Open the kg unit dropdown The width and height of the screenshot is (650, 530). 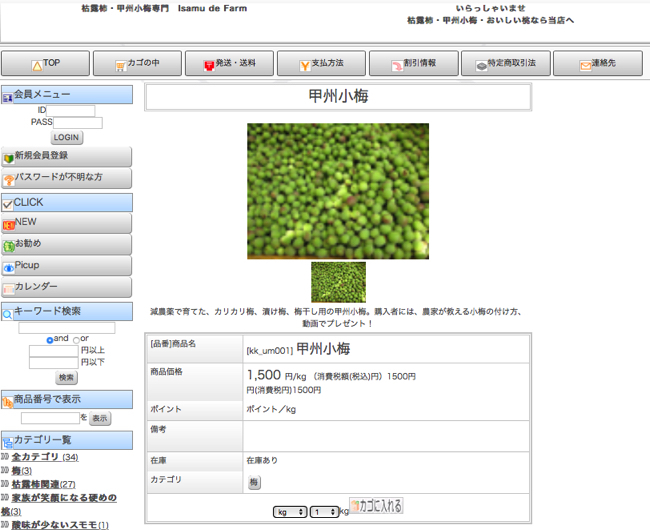pos(291,512)
